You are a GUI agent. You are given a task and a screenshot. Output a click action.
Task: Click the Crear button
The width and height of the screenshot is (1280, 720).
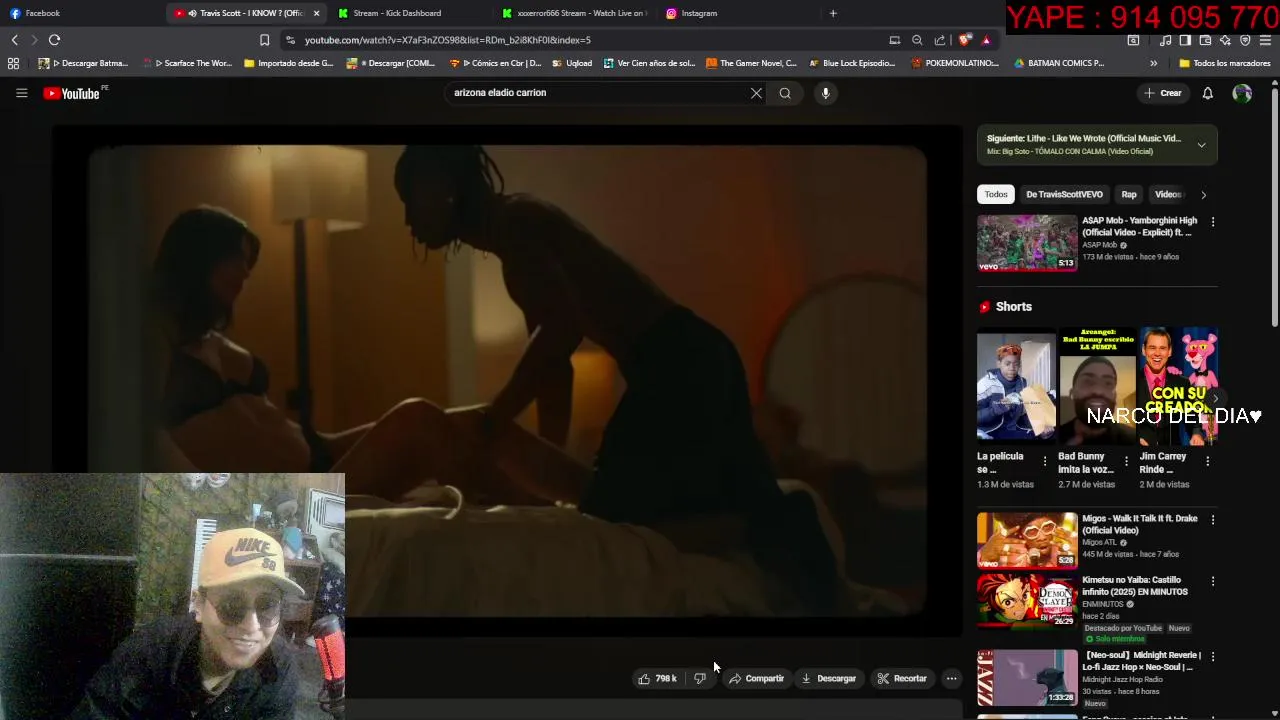1163,93
